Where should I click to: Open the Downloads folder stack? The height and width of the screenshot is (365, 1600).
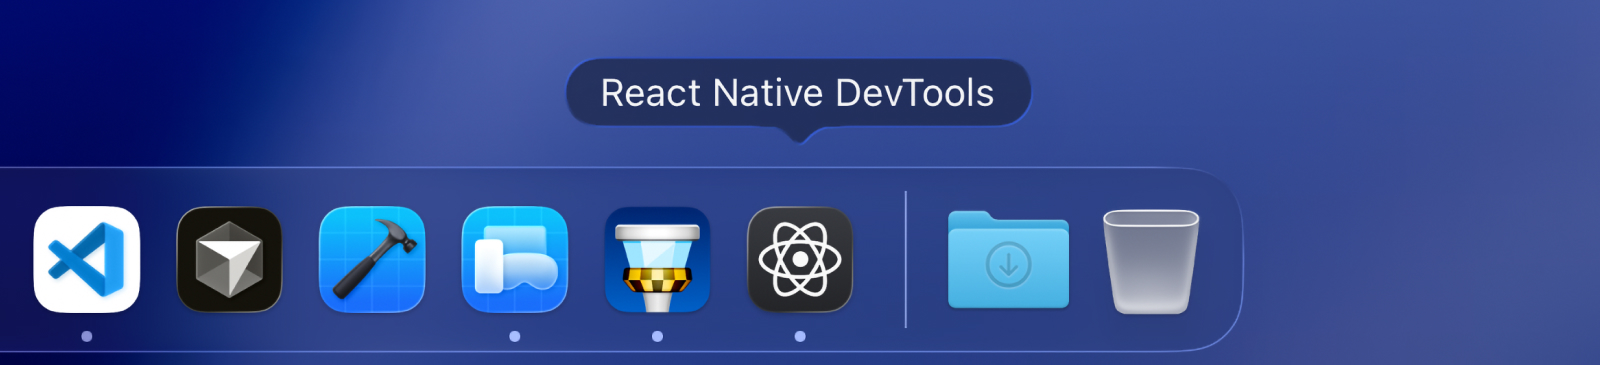[1008, 260]
